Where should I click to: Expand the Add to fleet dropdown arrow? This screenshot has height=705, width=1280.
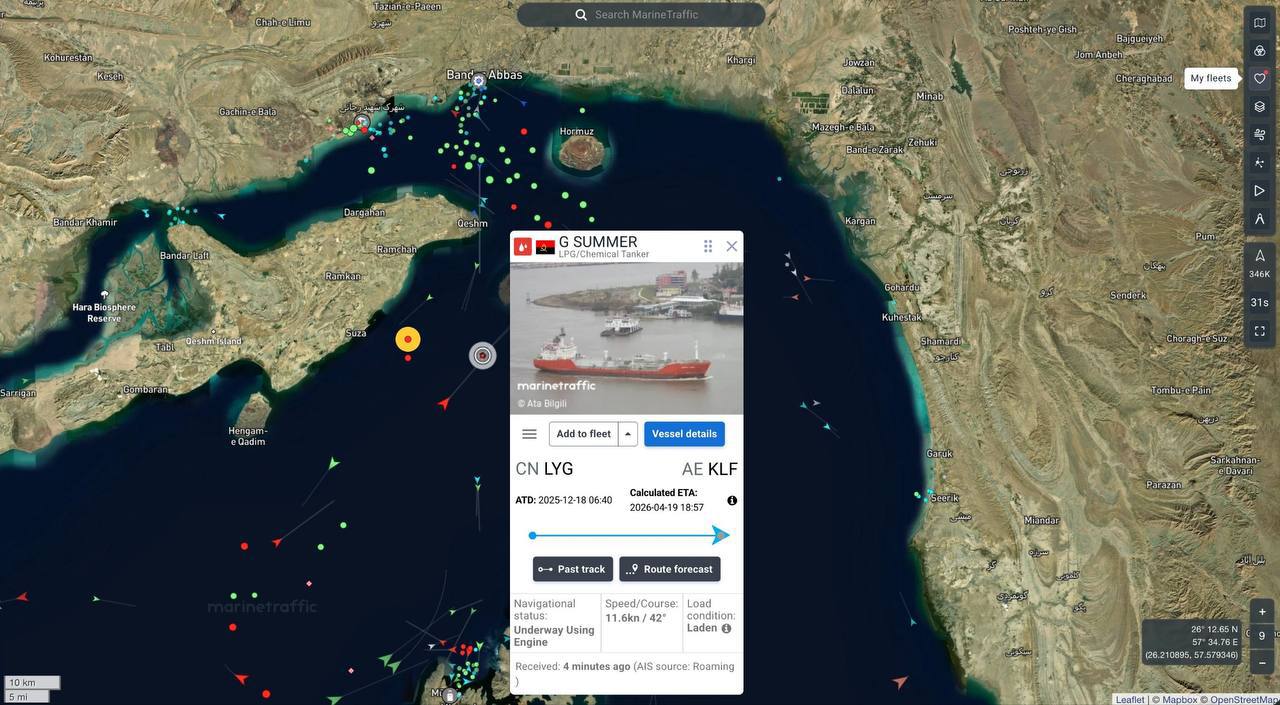point(628,434)
